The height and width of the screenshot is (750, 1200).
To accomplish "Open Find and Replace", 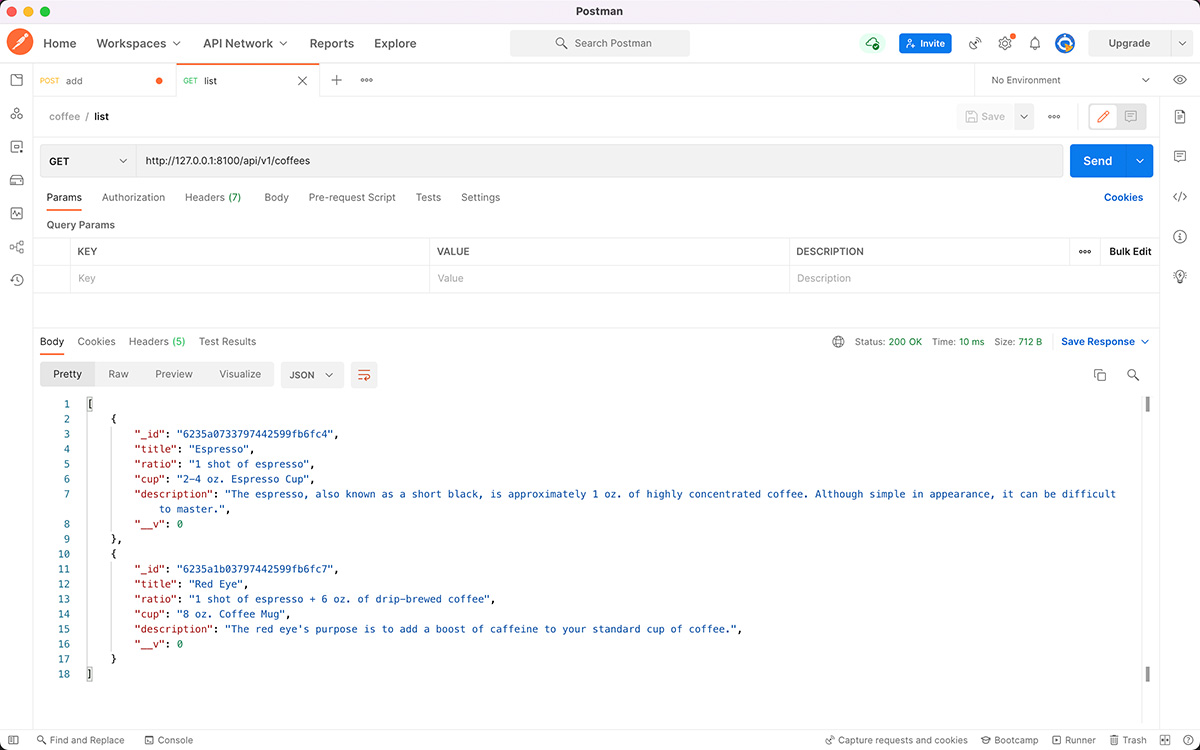I will pyautogui.click(x=80, y=740).
